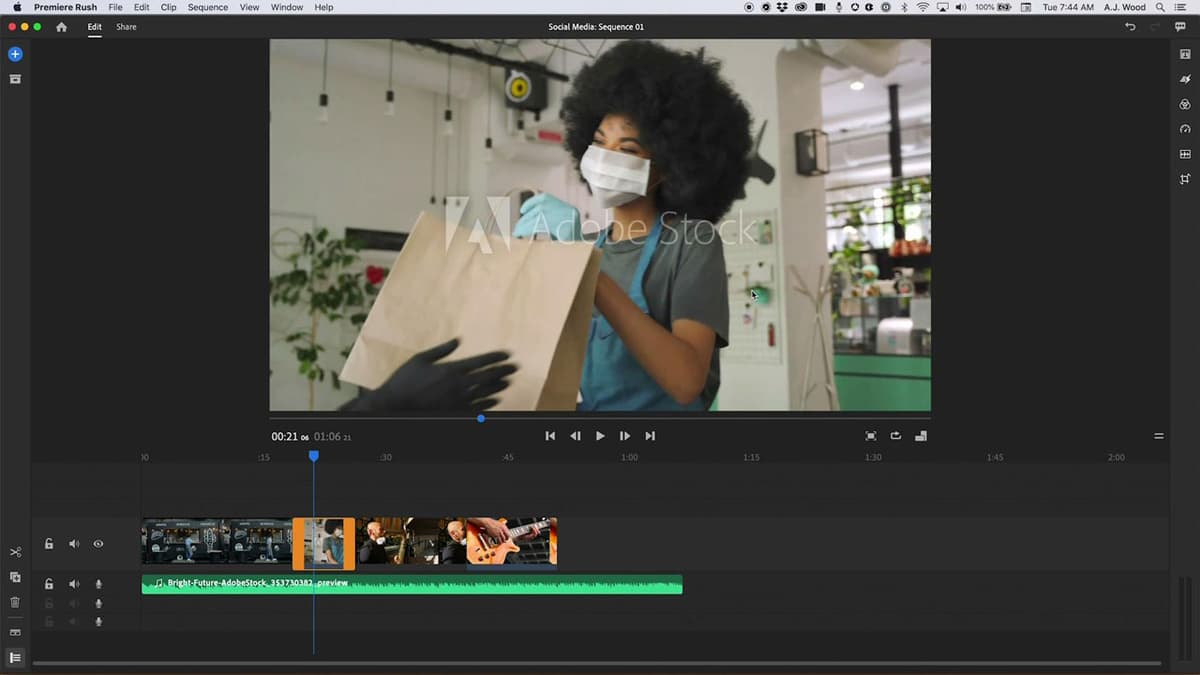Screen dimensions: 1200x675
Task: Open the timeline settings menu
Action: [1158, 435]
